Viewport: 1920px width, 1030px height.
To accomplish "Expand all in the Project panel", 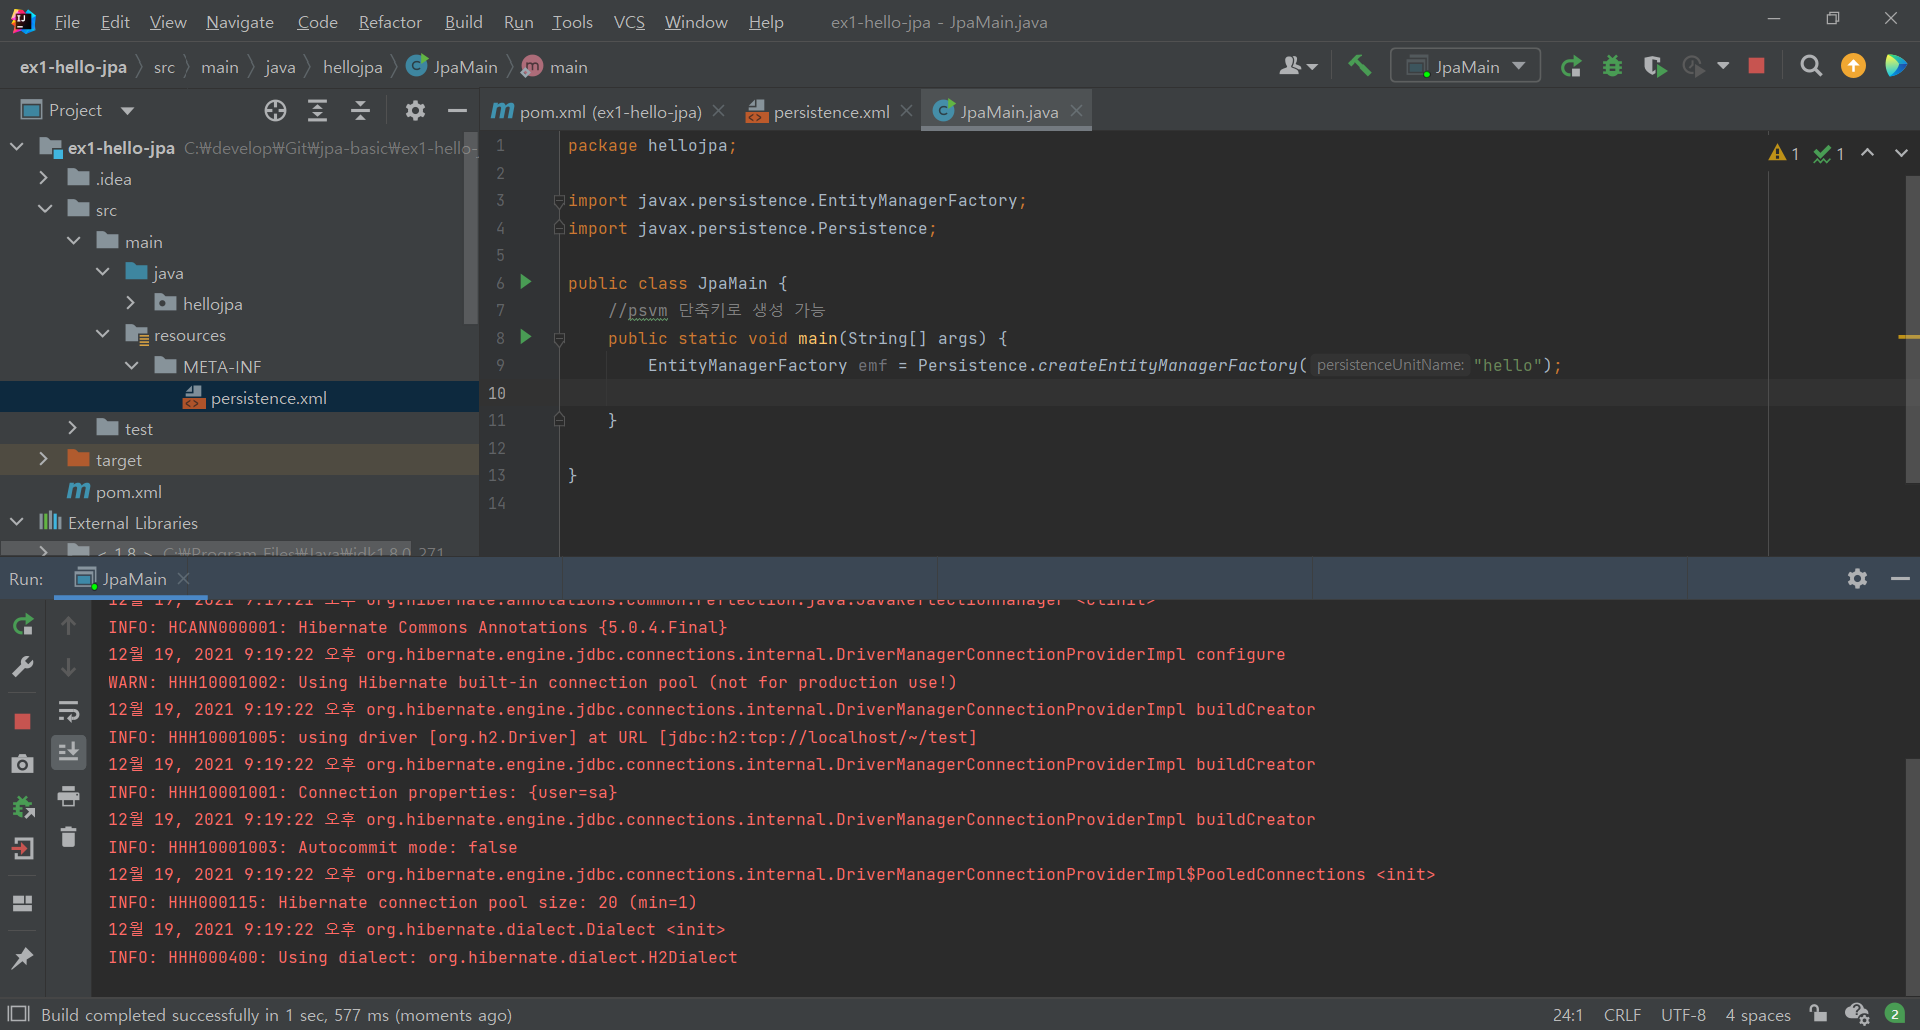I will (317, 110).
